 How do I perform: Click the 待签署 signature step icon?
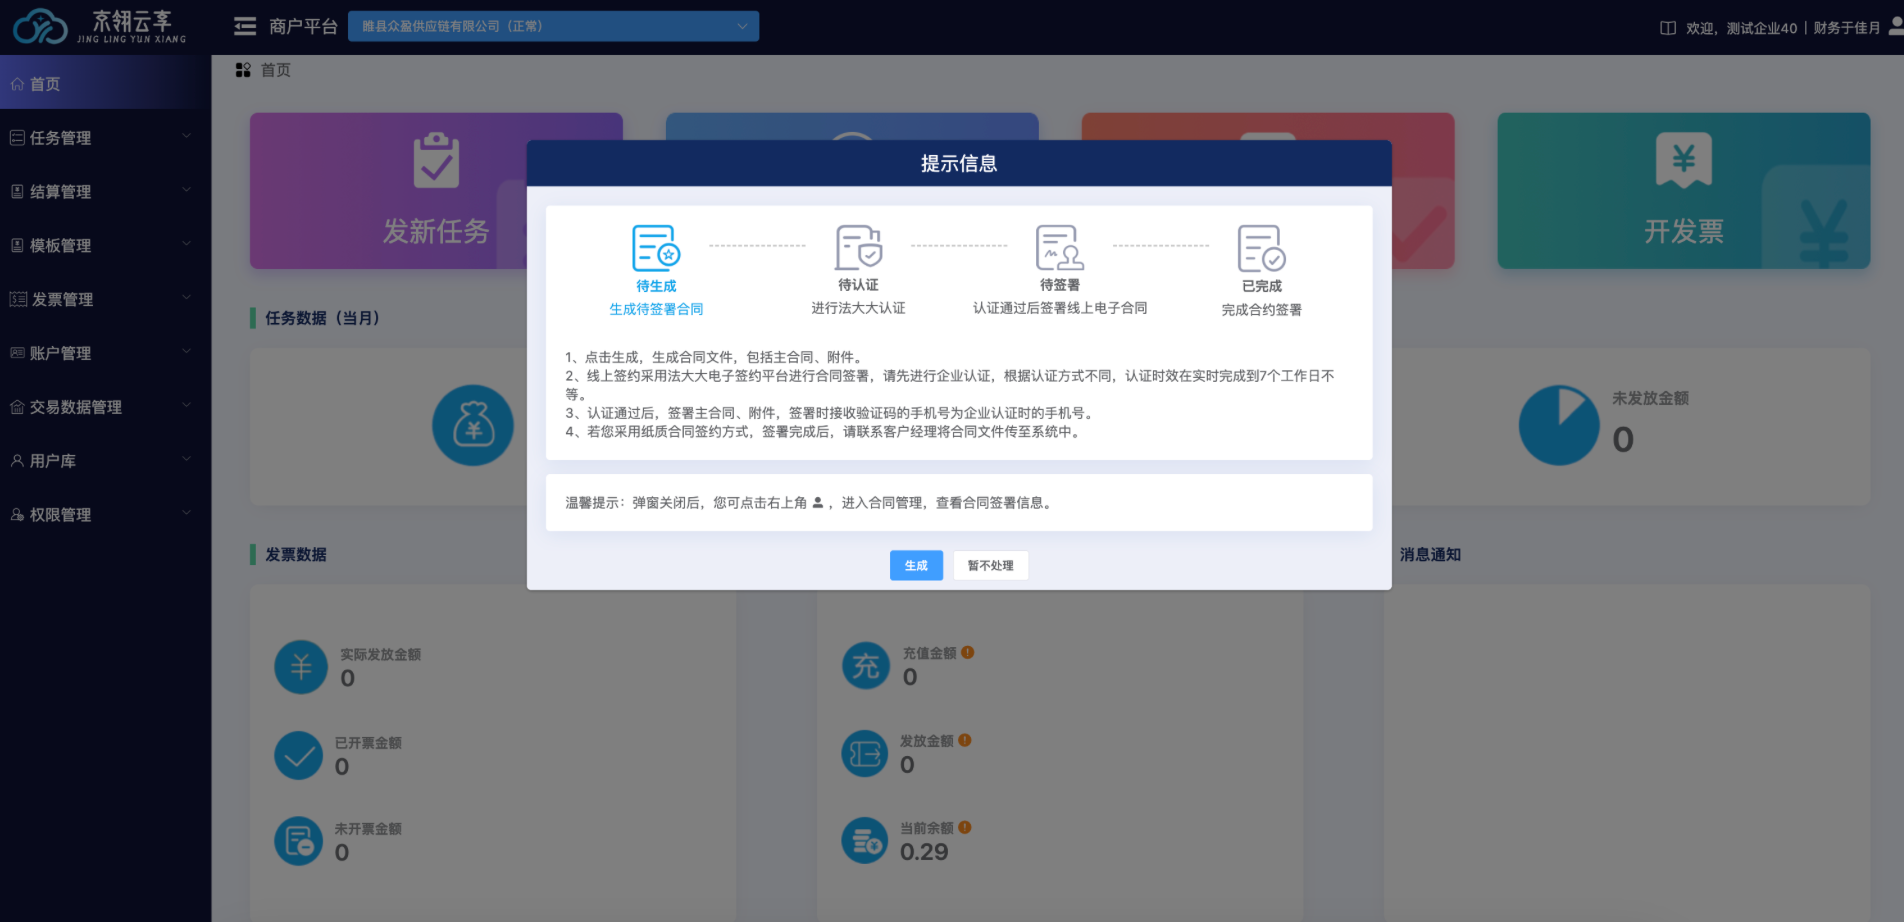click(x=1059, y=248)
